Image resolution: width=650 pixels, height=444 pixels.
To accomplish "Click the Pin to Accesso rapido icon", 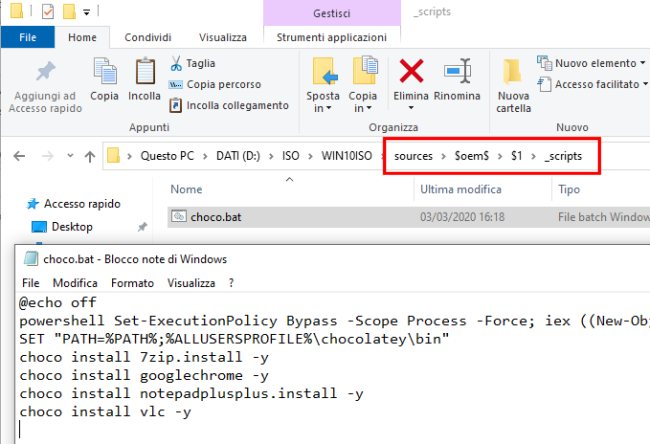I will (45, 71).
